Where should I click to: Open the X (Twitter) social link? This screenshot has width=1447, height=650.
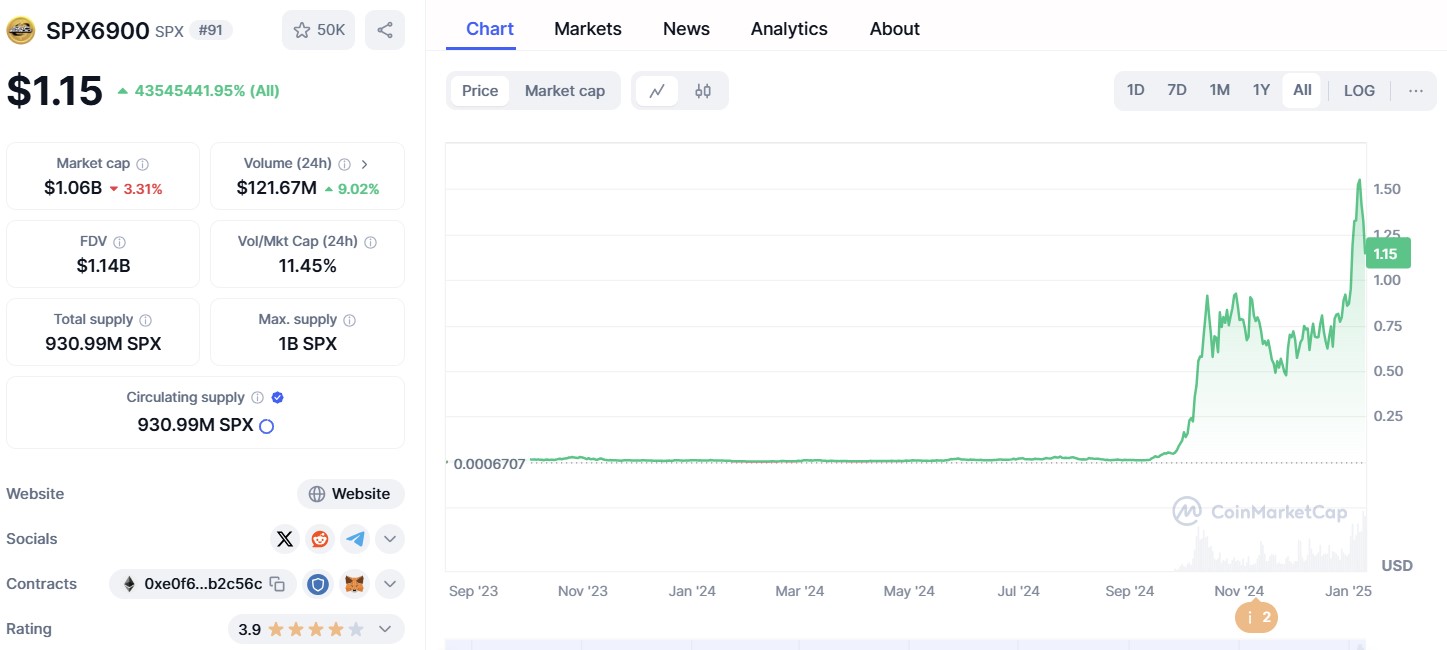(285, 539)
